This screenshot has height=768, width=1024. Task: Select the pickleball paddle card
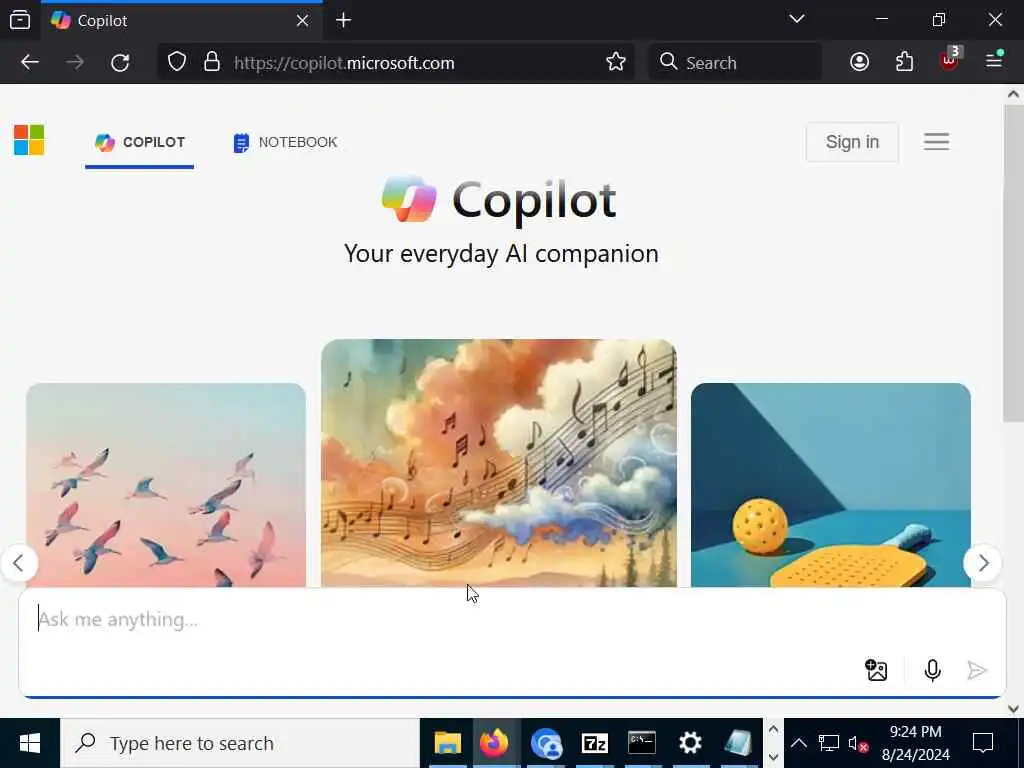[831, 485]
